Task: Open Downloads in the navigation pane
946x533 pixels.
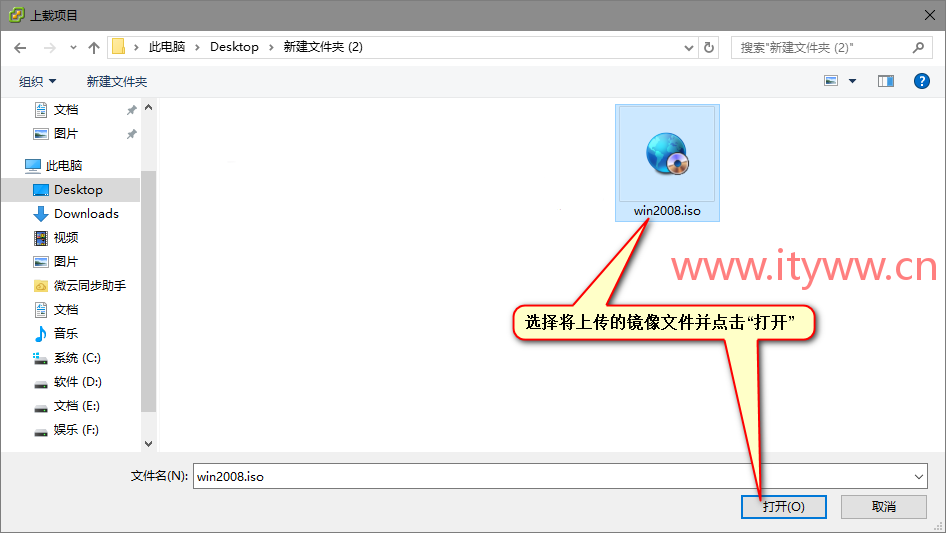Action: 86,214
